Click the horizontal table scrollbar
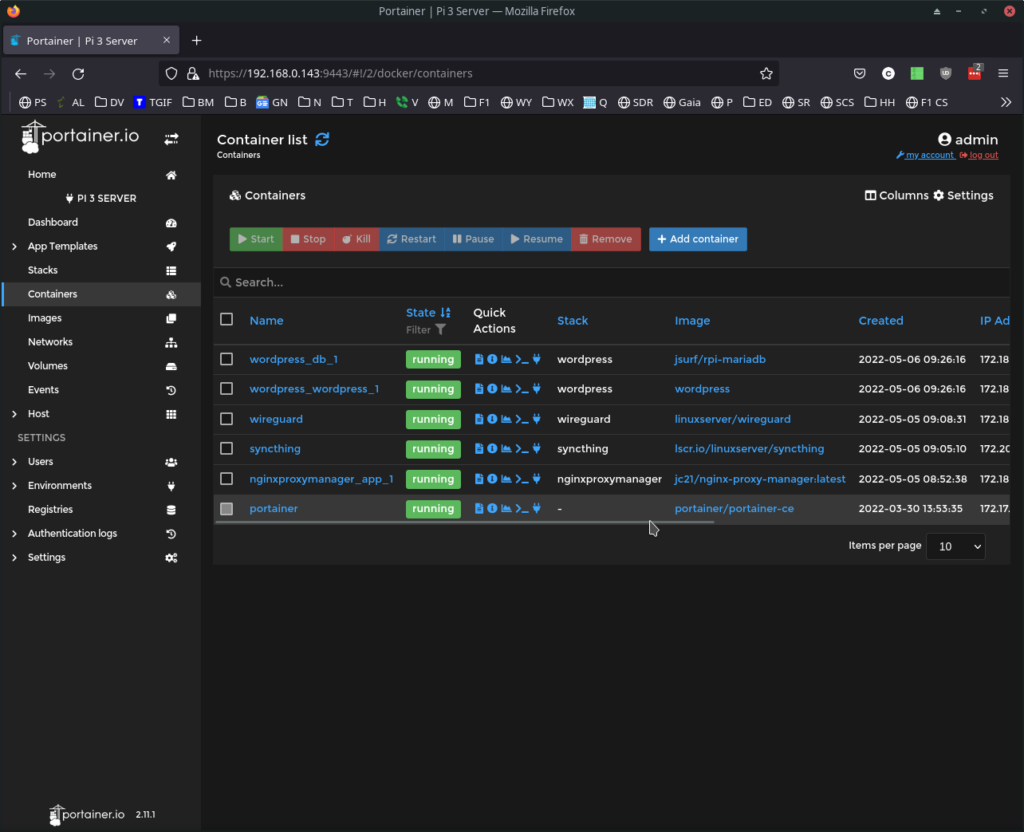 (x=465, y=522)
